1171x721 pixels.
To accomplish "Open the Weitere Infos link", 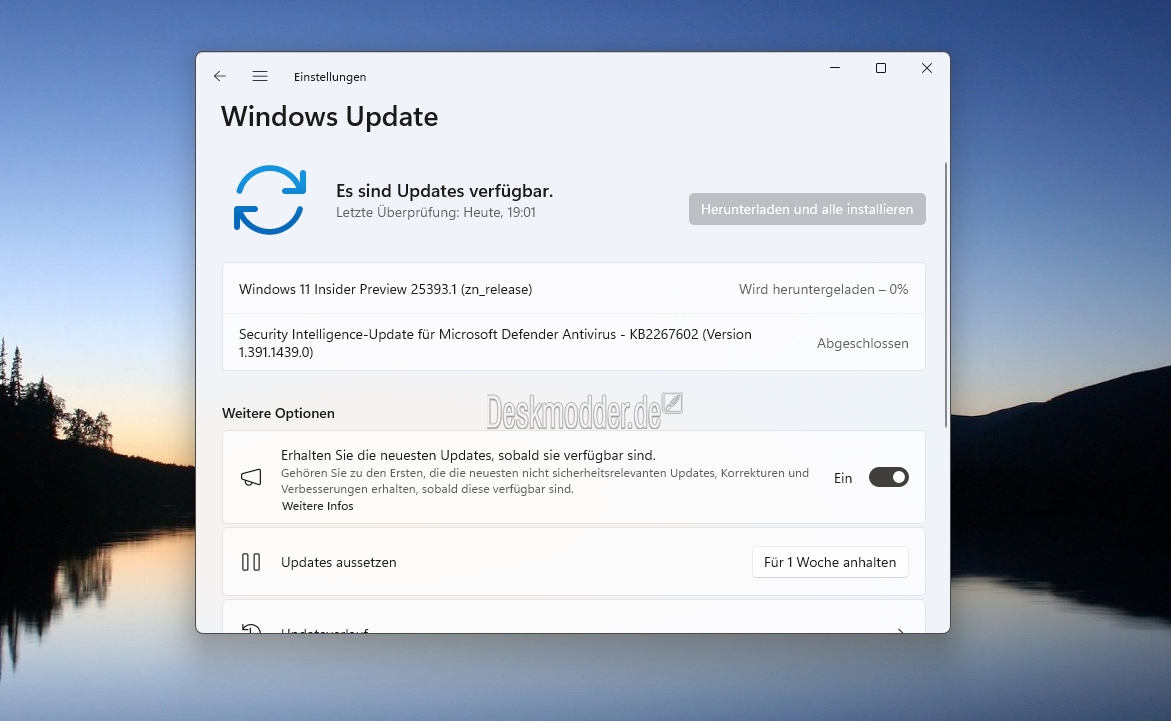I will click(317, 506).
